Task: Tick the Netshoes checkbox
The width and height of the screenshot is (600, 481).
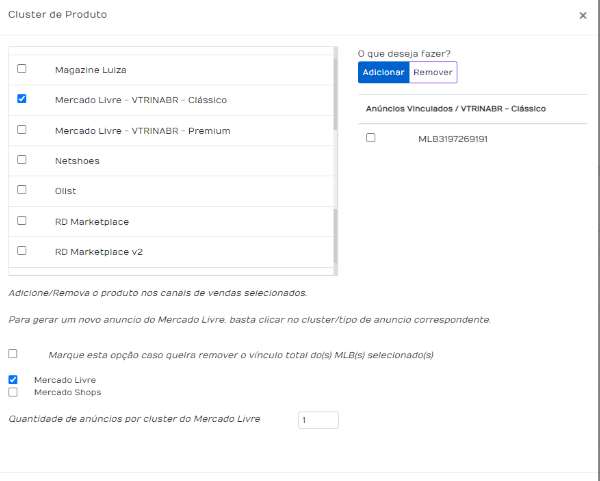Action: 22,160
